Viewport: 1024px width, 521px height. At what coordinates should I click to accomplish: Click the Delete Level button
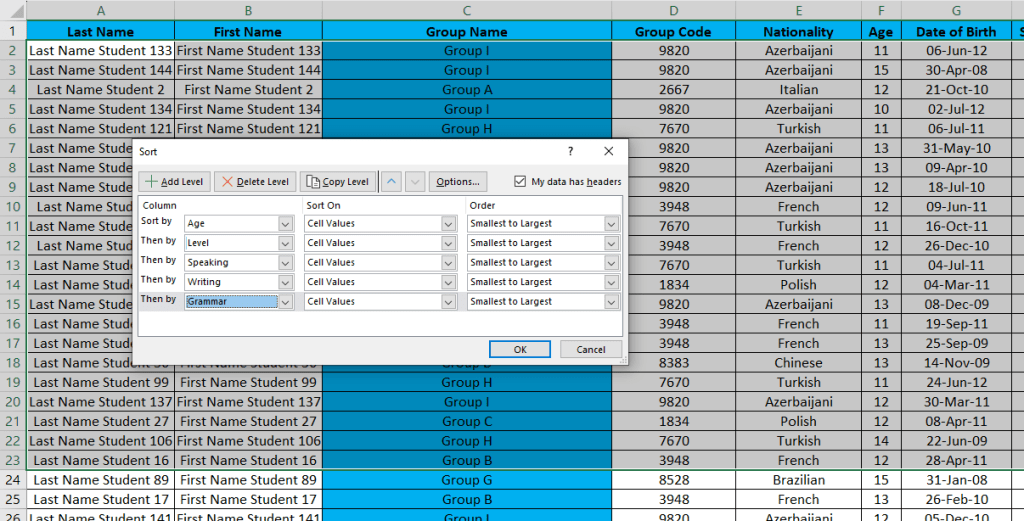pos(255,182)
